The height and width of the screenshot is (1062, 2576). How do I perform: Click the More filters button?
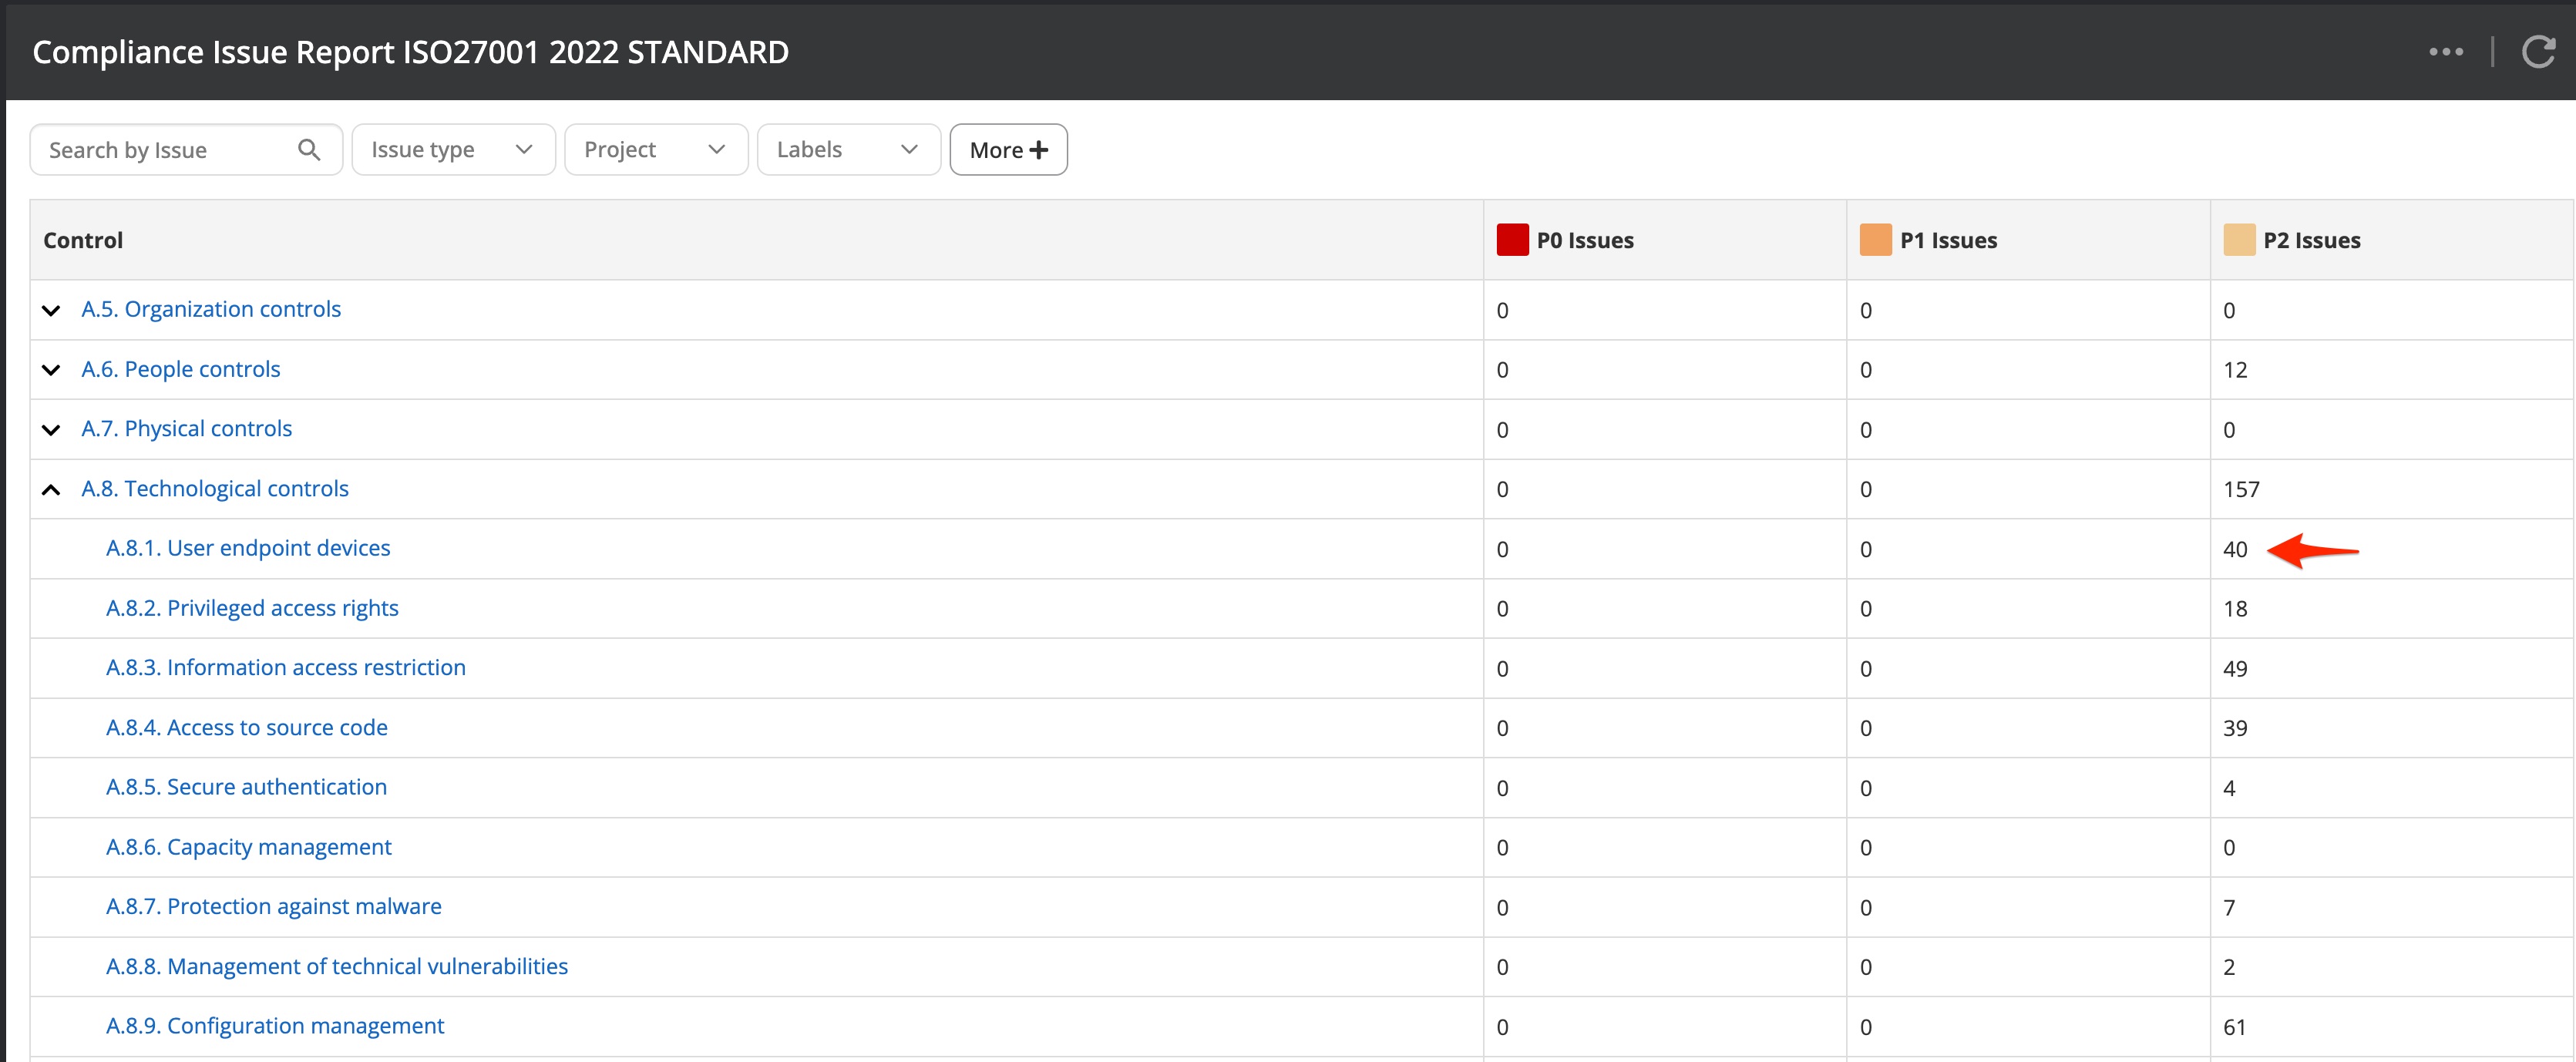click(1008, 150)
